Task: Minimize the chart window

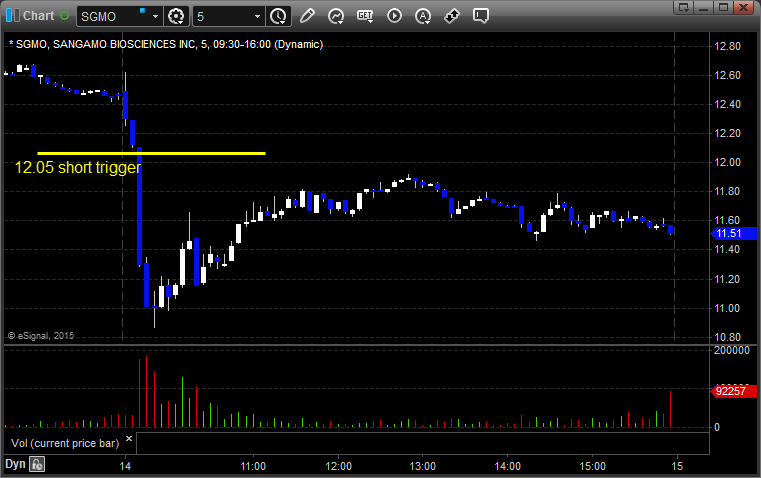Action: (x=704, y=7)
